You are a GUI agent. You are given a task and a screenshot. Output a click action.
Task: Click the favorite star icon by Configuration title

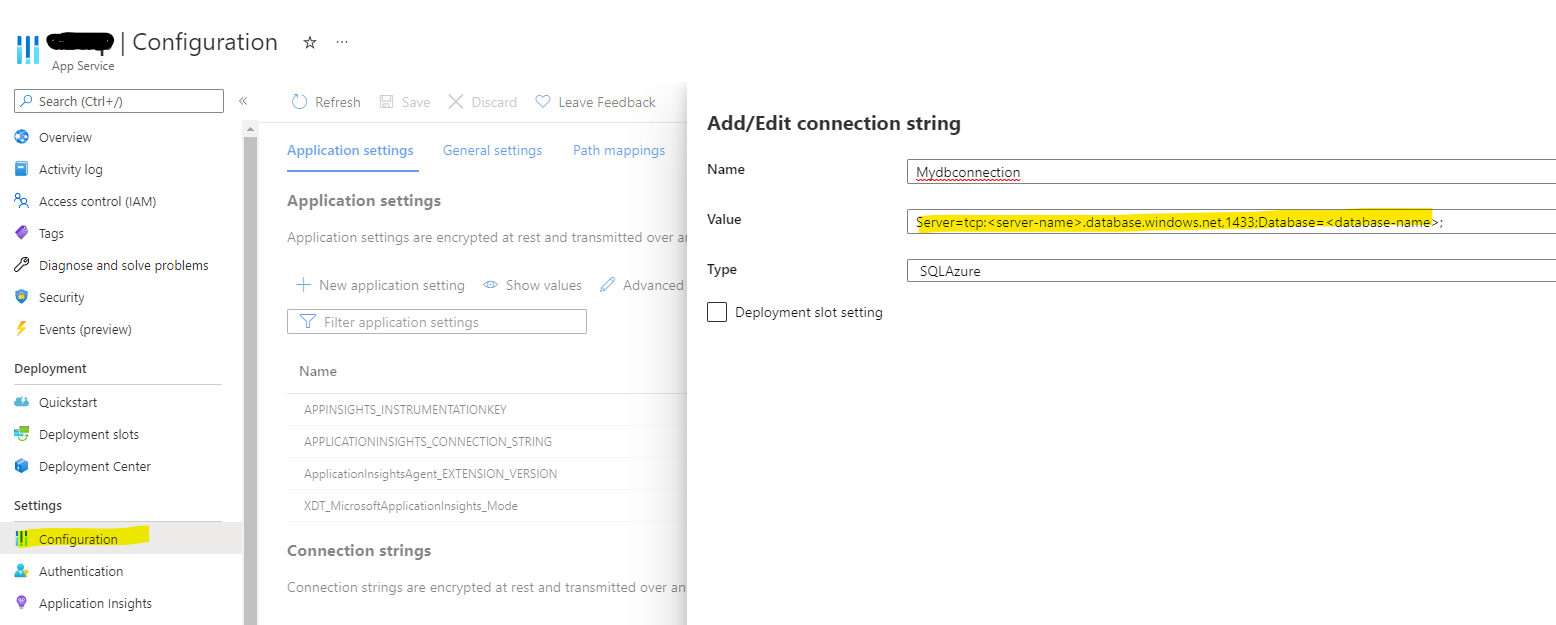pos(310,43)
